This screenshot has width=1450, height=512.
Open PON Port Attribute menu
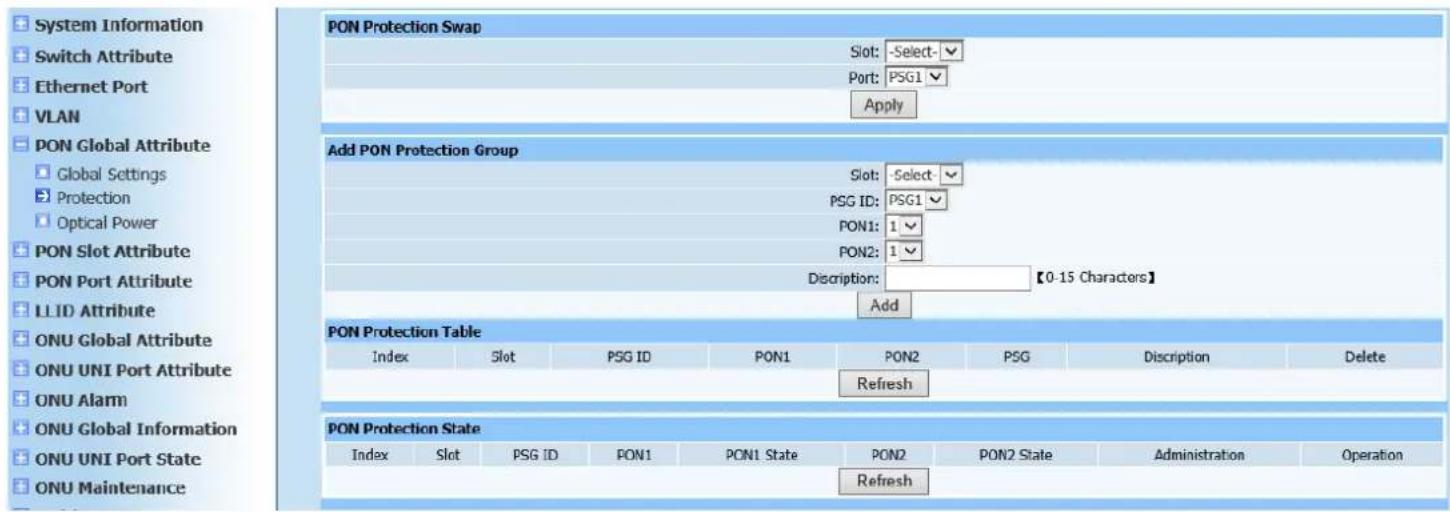point(114,281)
